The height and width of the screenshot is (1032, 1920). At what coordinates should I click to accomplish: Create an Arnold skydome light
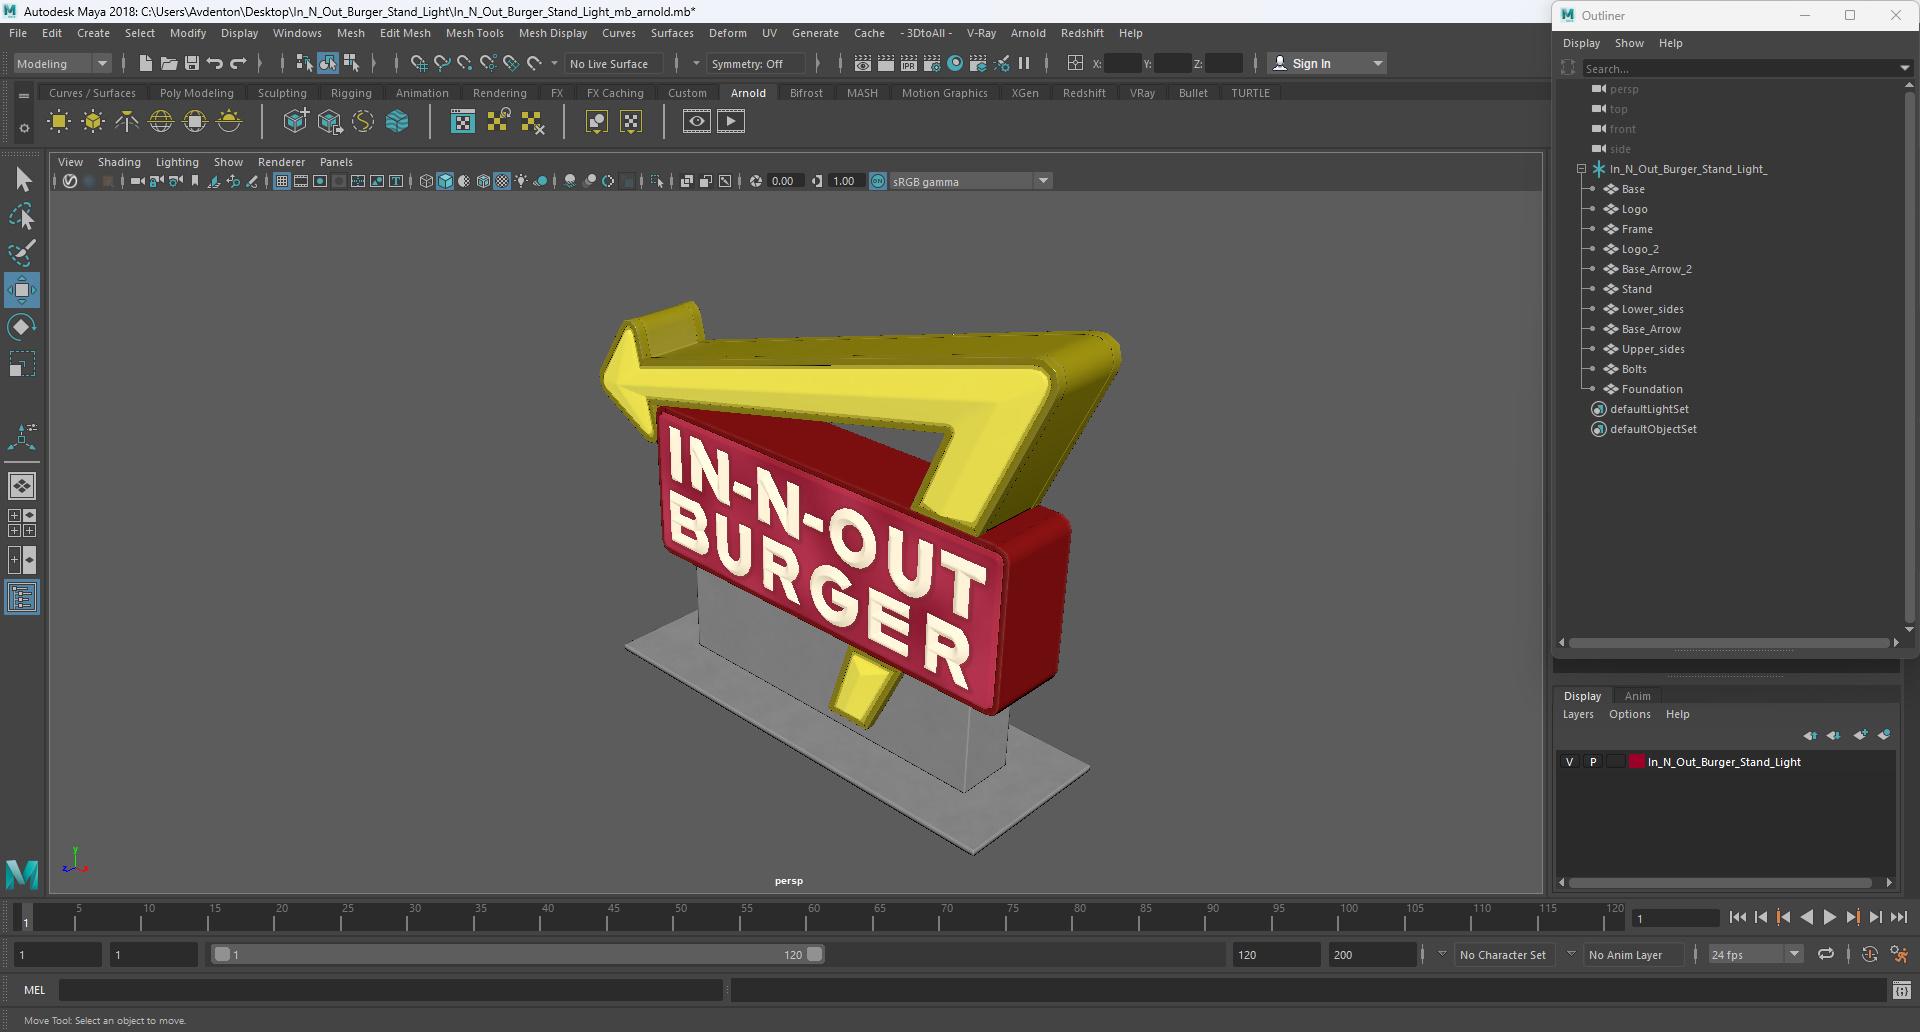click(161, 122)
